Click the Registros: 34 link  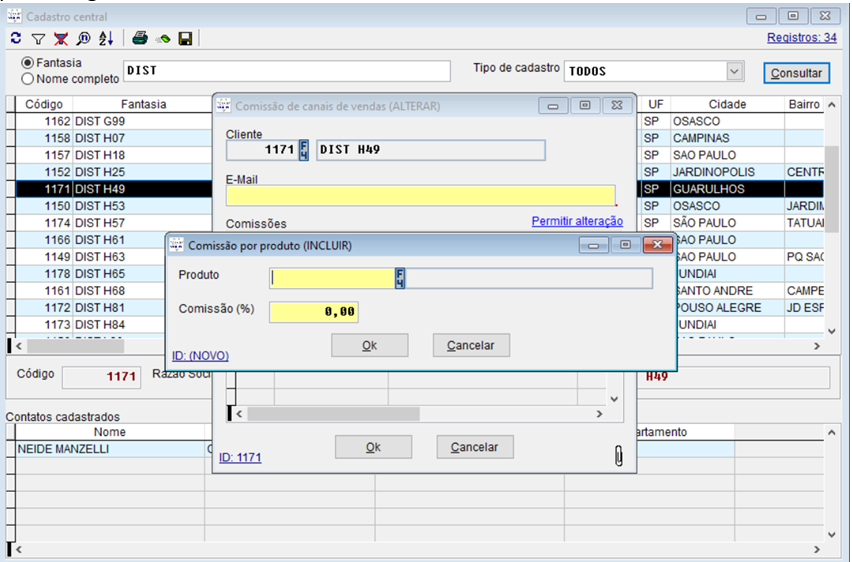[x=801, y=38]
